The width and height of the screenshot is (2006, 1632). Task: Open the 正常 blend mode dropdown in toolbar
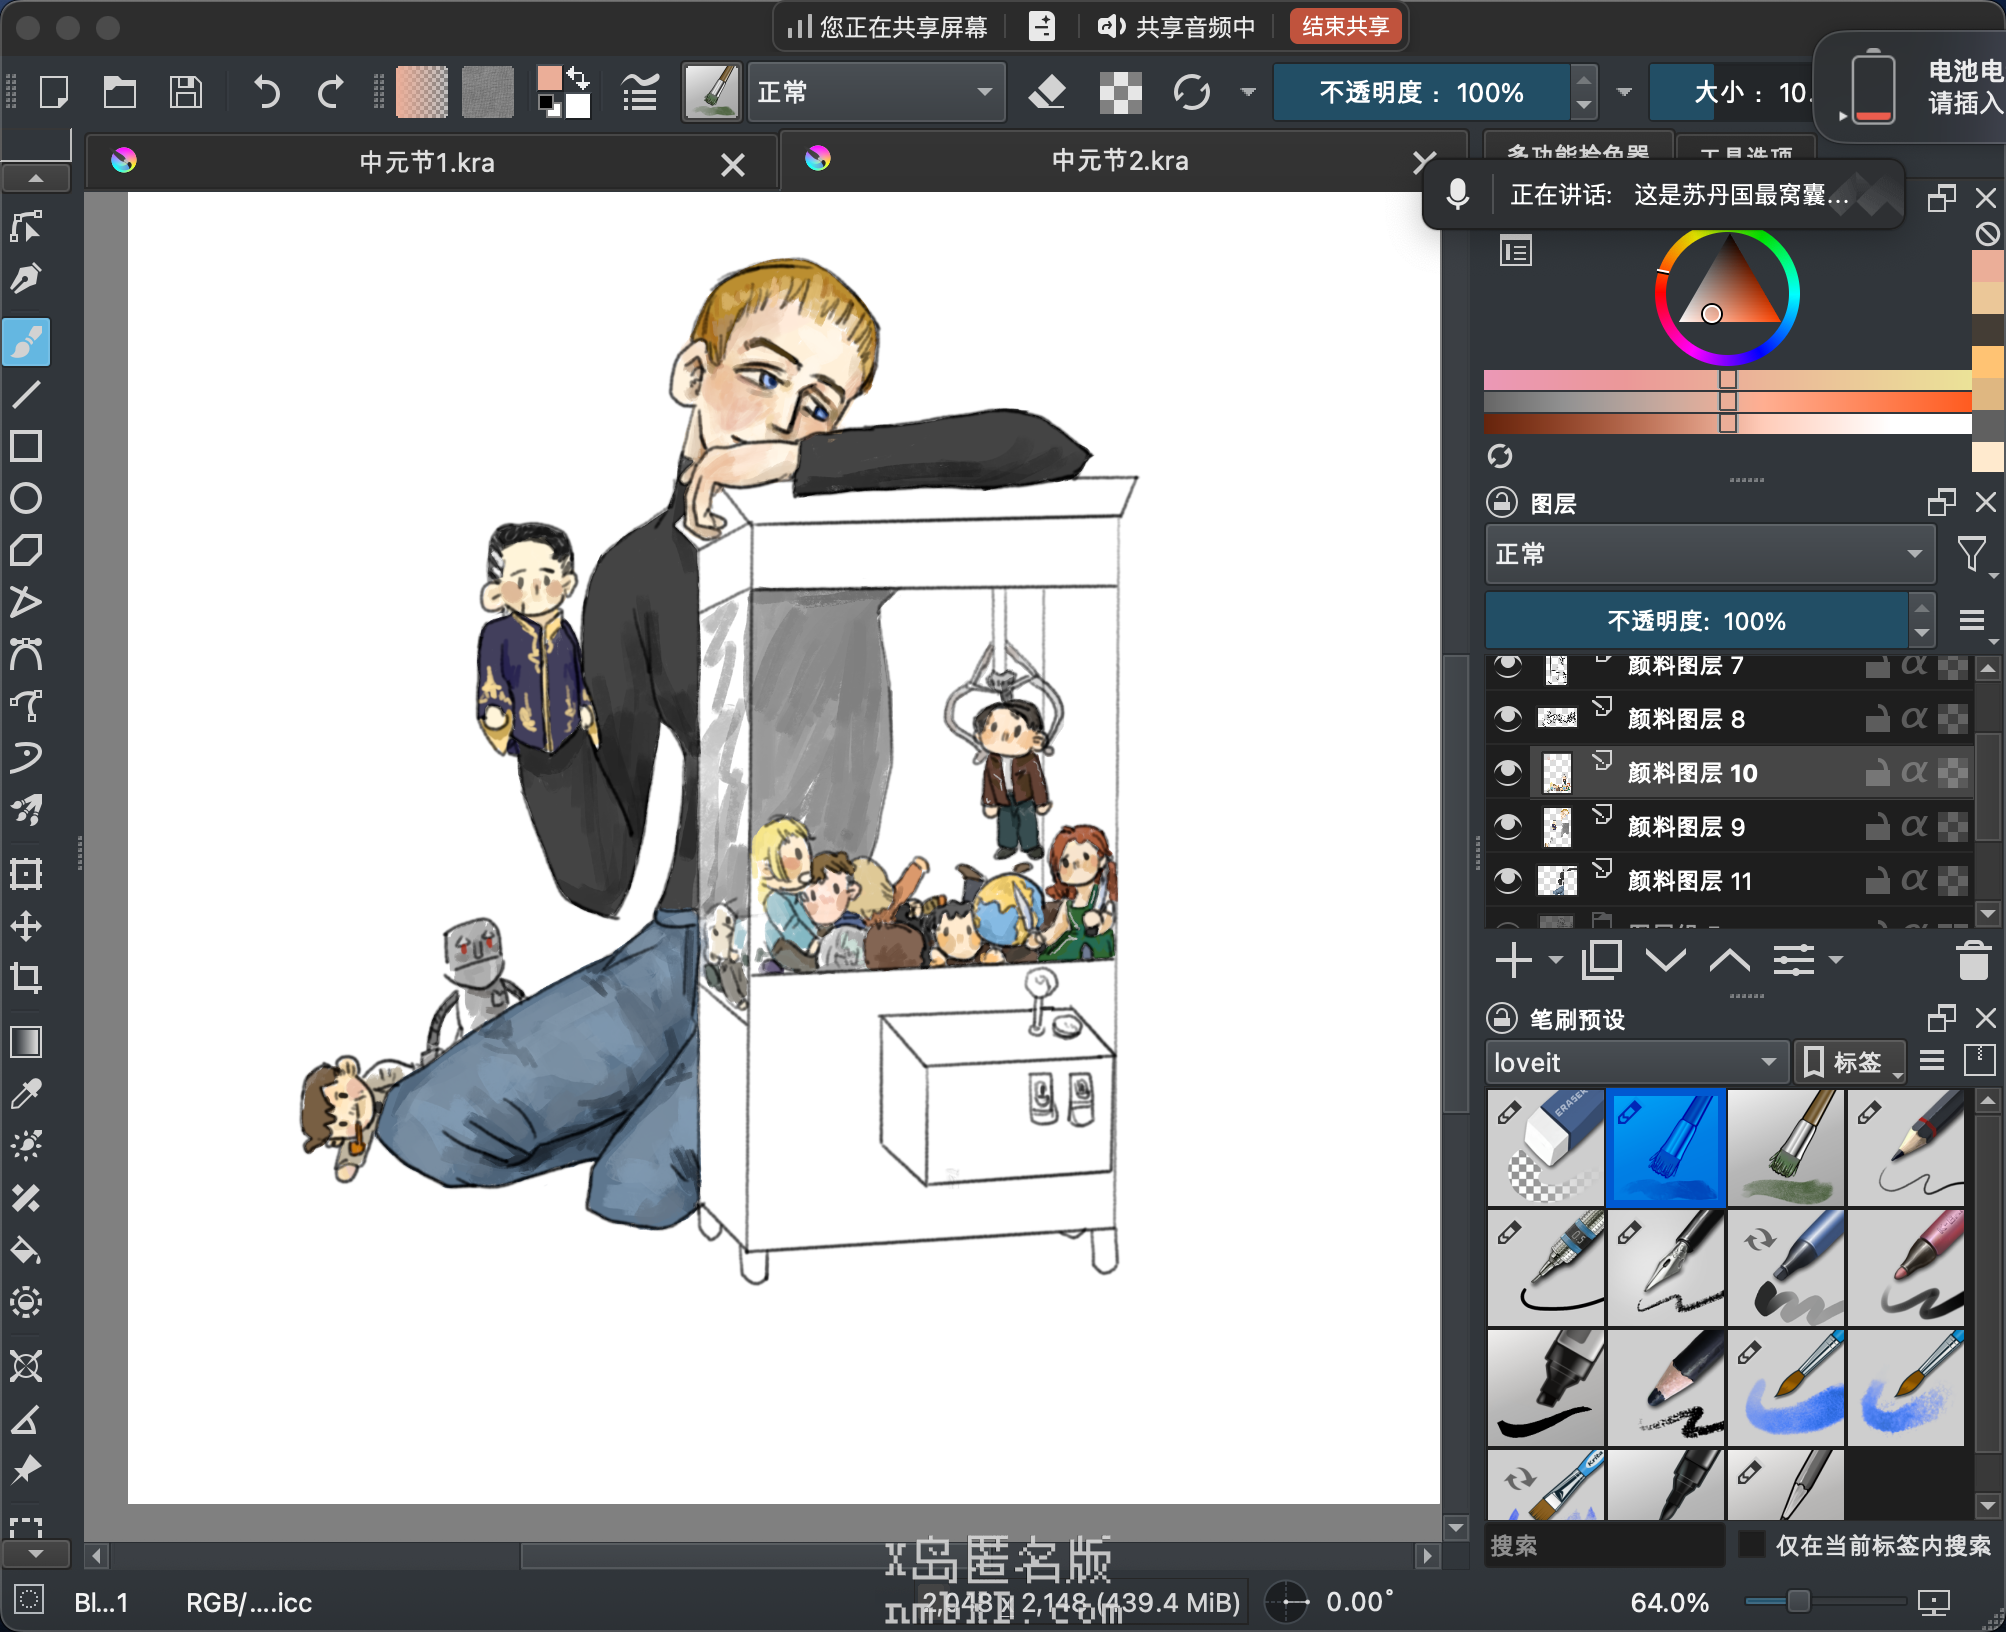click(876, 92)
